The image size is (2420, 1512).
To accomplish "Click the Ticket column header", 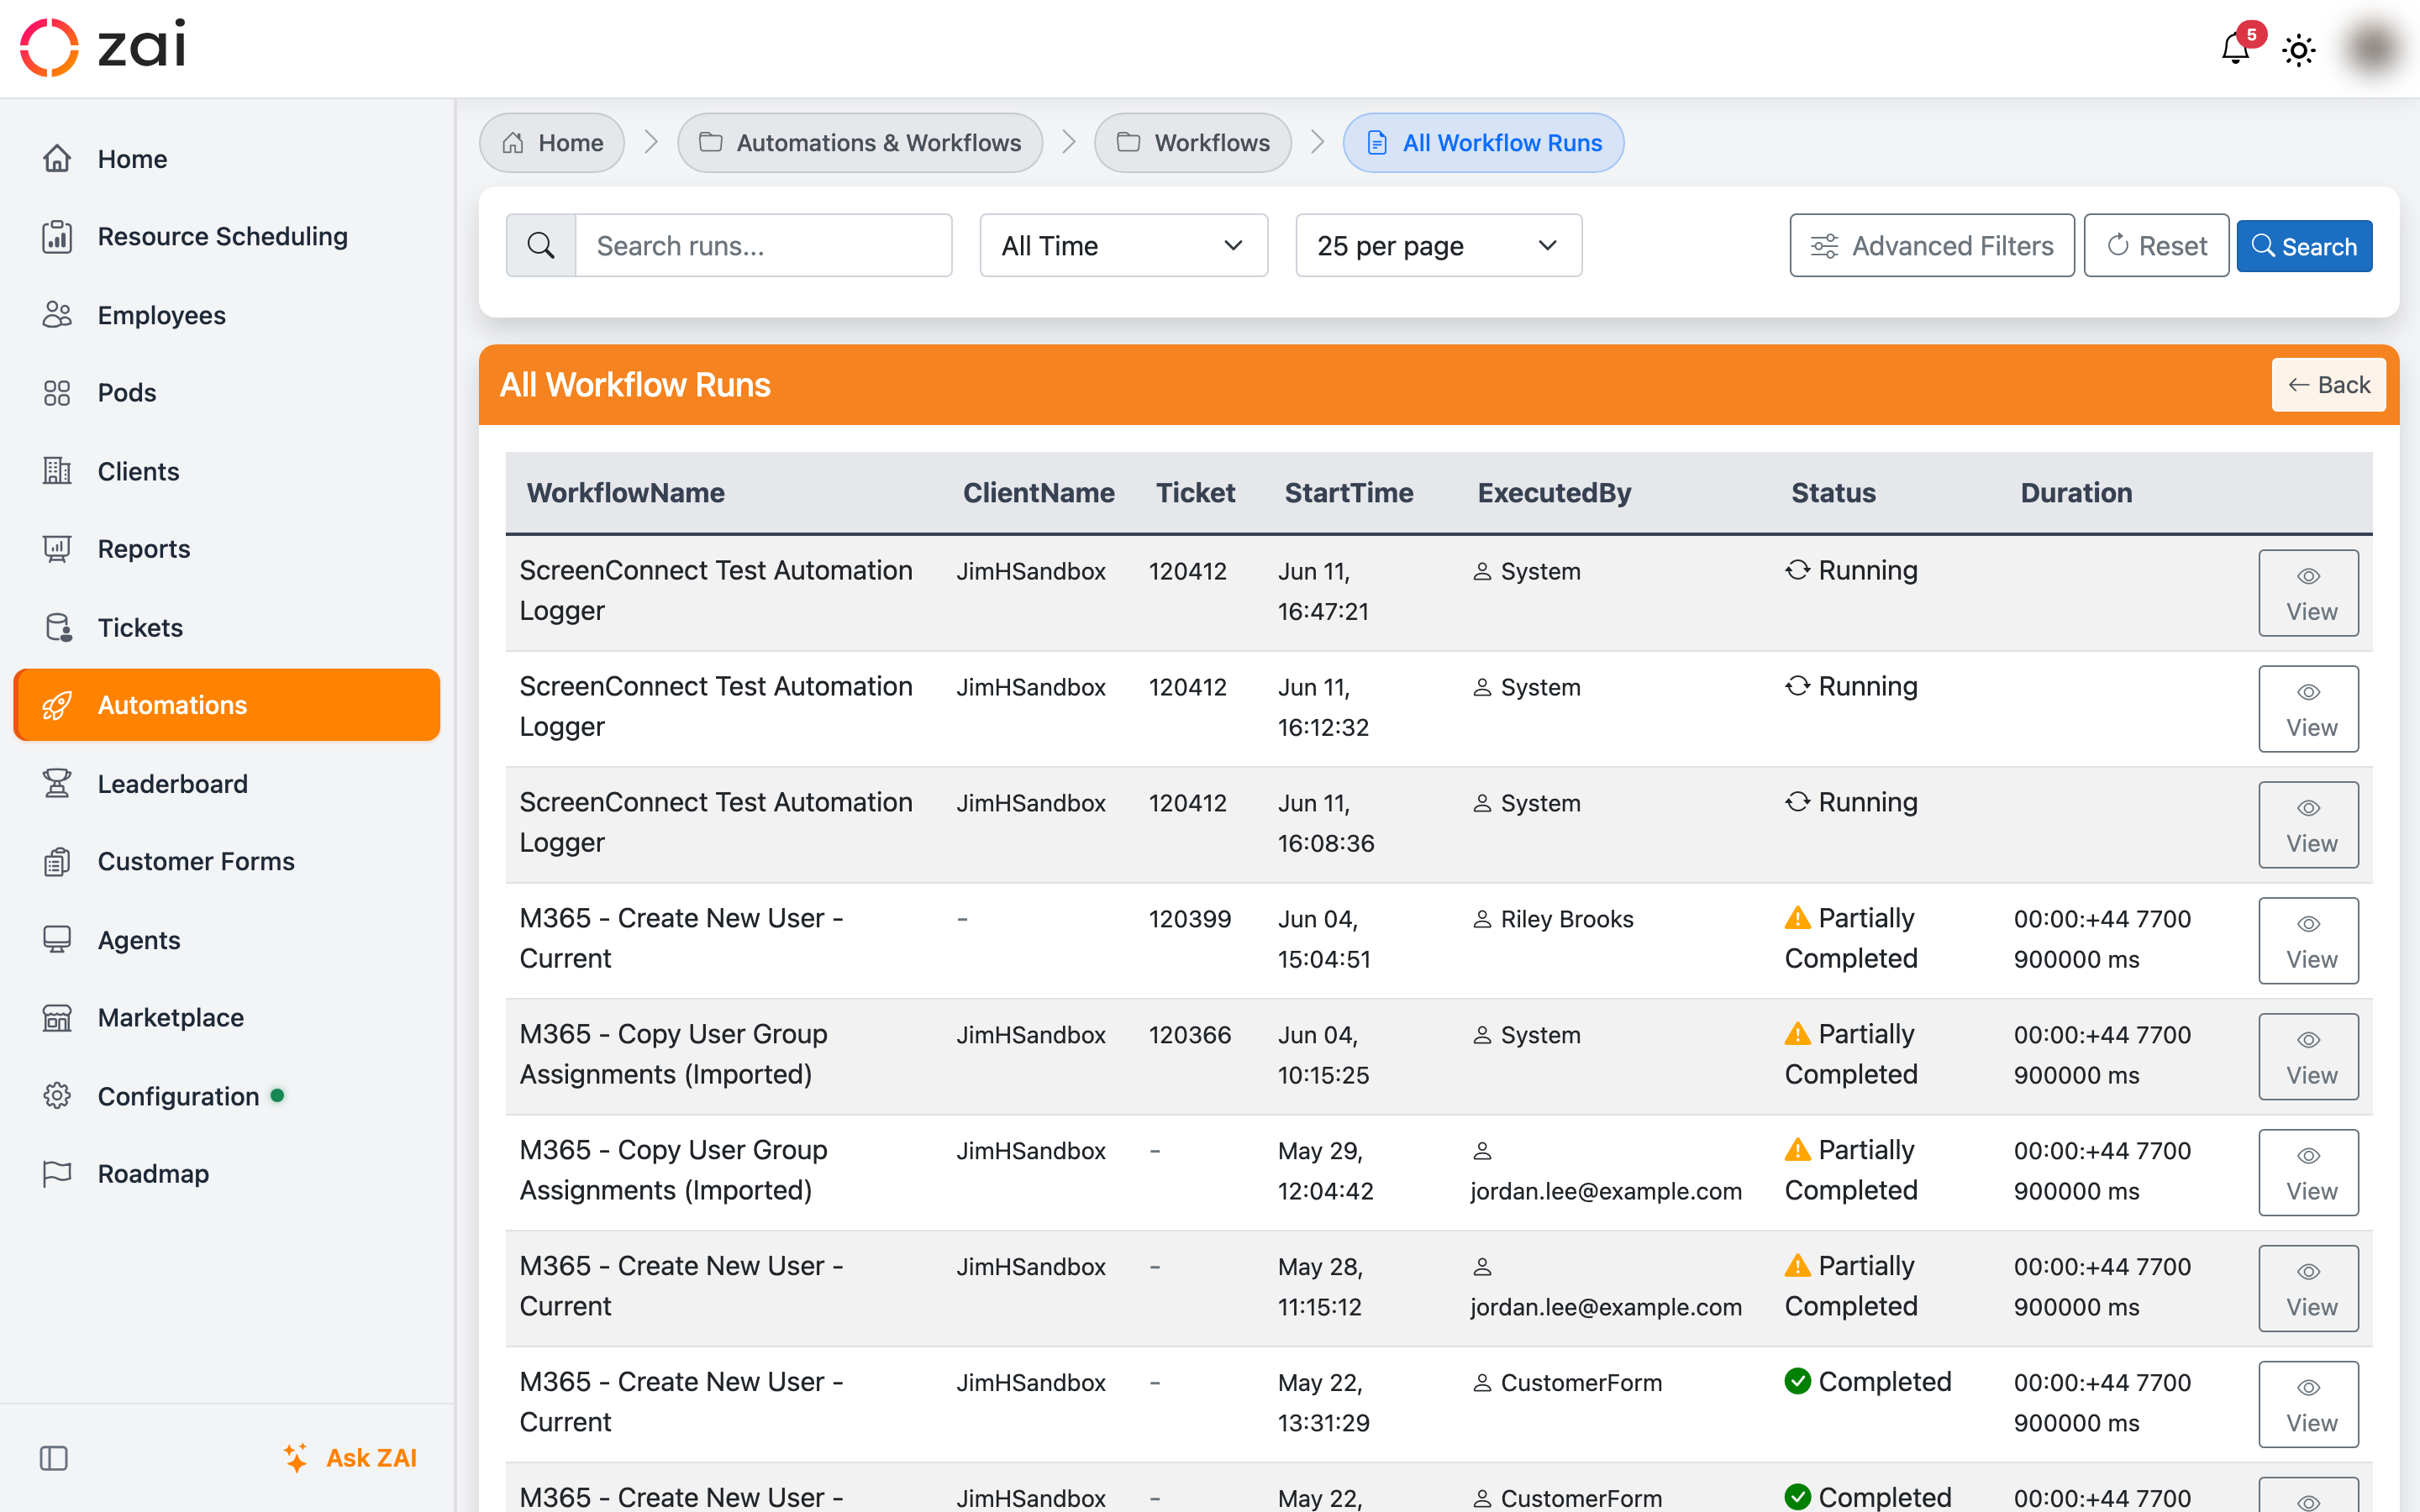I will (1195, 493).
